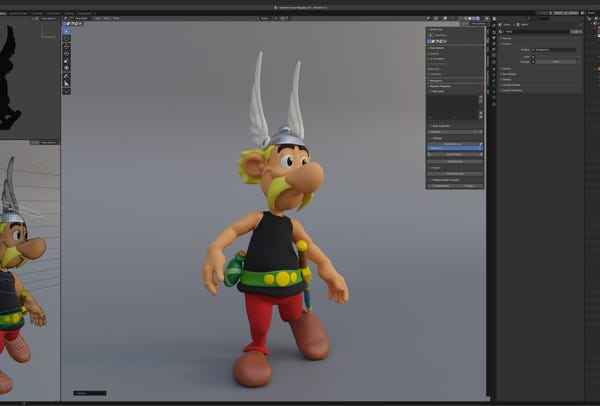Toggle X-Axis Mirror checkbox in Pose Options
The height and width of the screenshot is (406, 600).
pyautogui.click(x=429, y=59)
